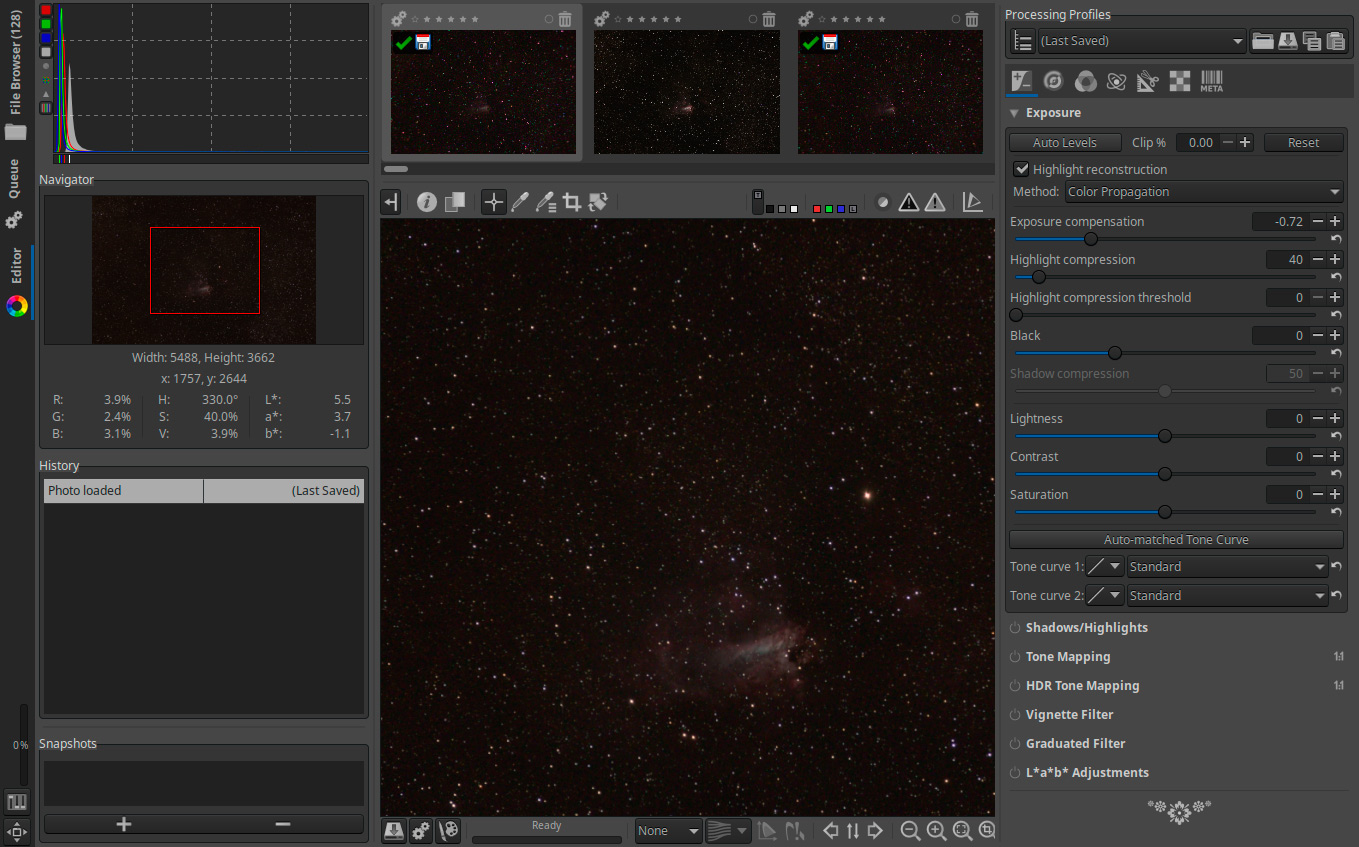The width and height of the screenshot is (1359, 847).
Task: Click the white balance picker tool
Action: pos(519,202)
